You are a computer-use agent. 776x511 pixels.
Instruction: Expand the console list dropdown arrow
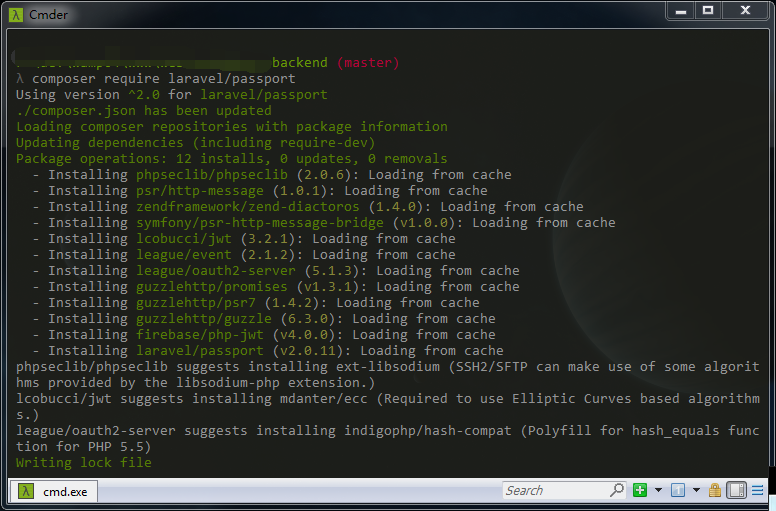point(696,490)
